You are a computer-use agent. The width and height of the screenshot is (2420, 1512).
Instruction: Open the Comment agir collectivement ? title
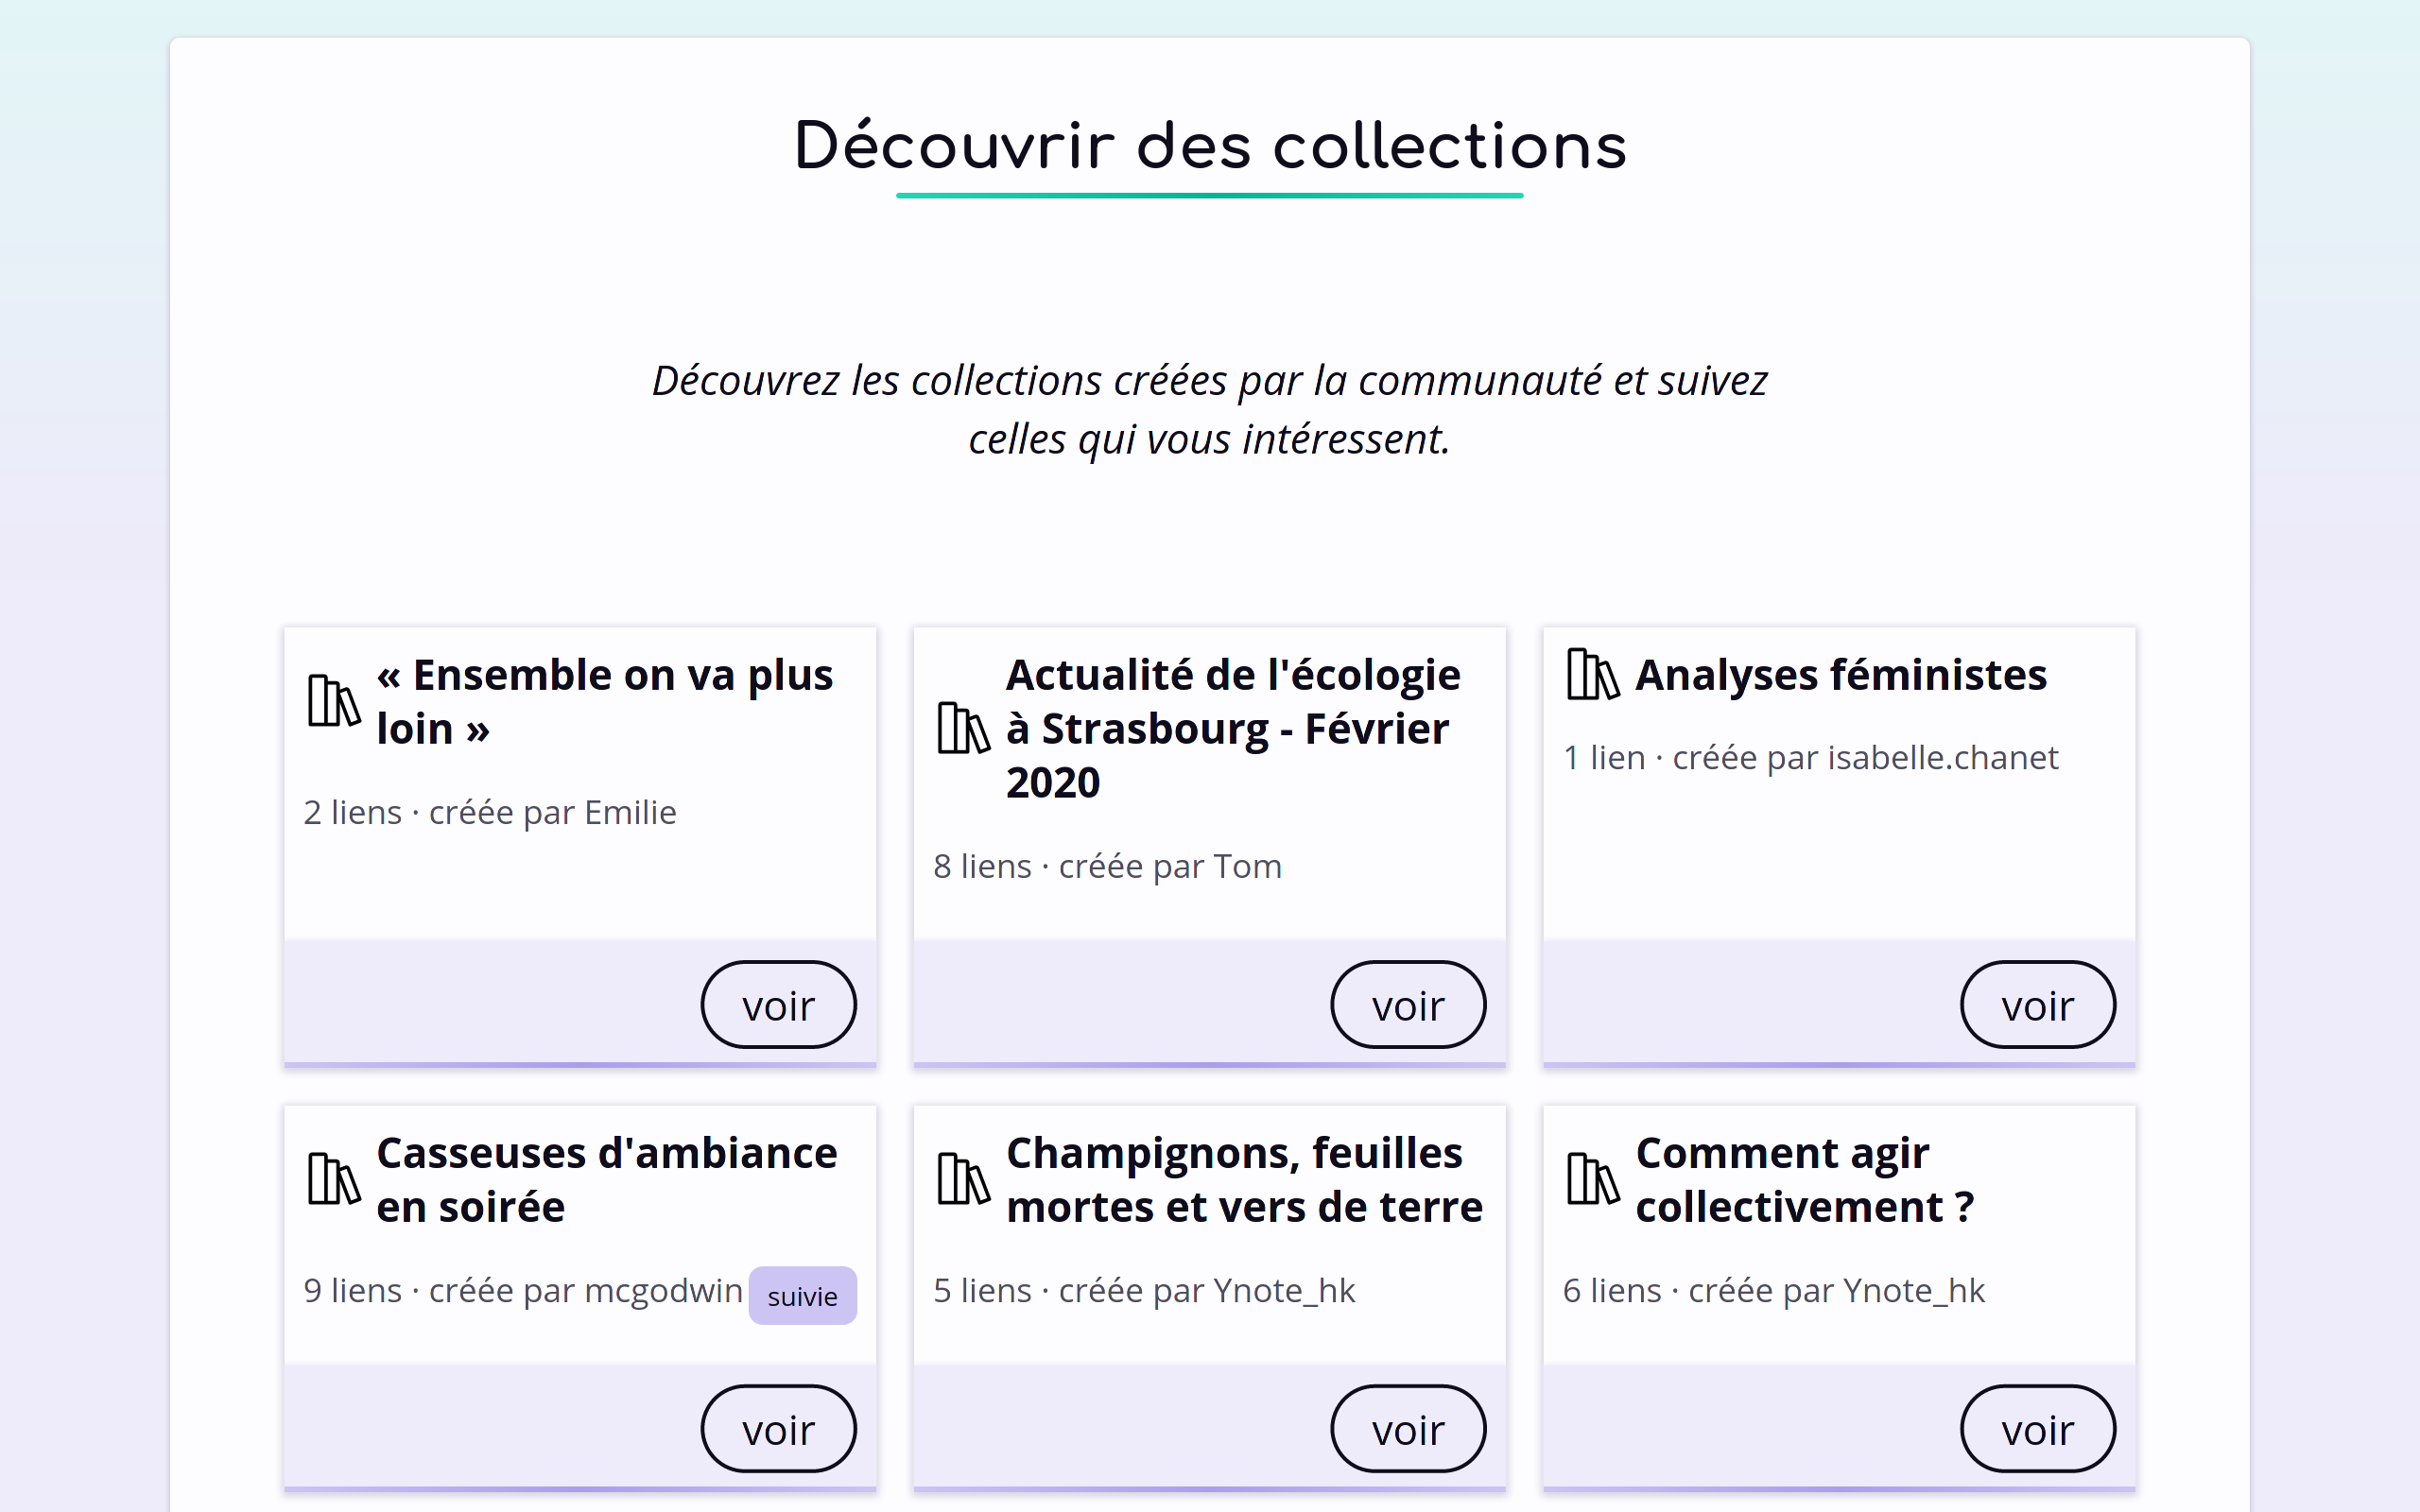pyautogui.click(x=1805, y=1180)
